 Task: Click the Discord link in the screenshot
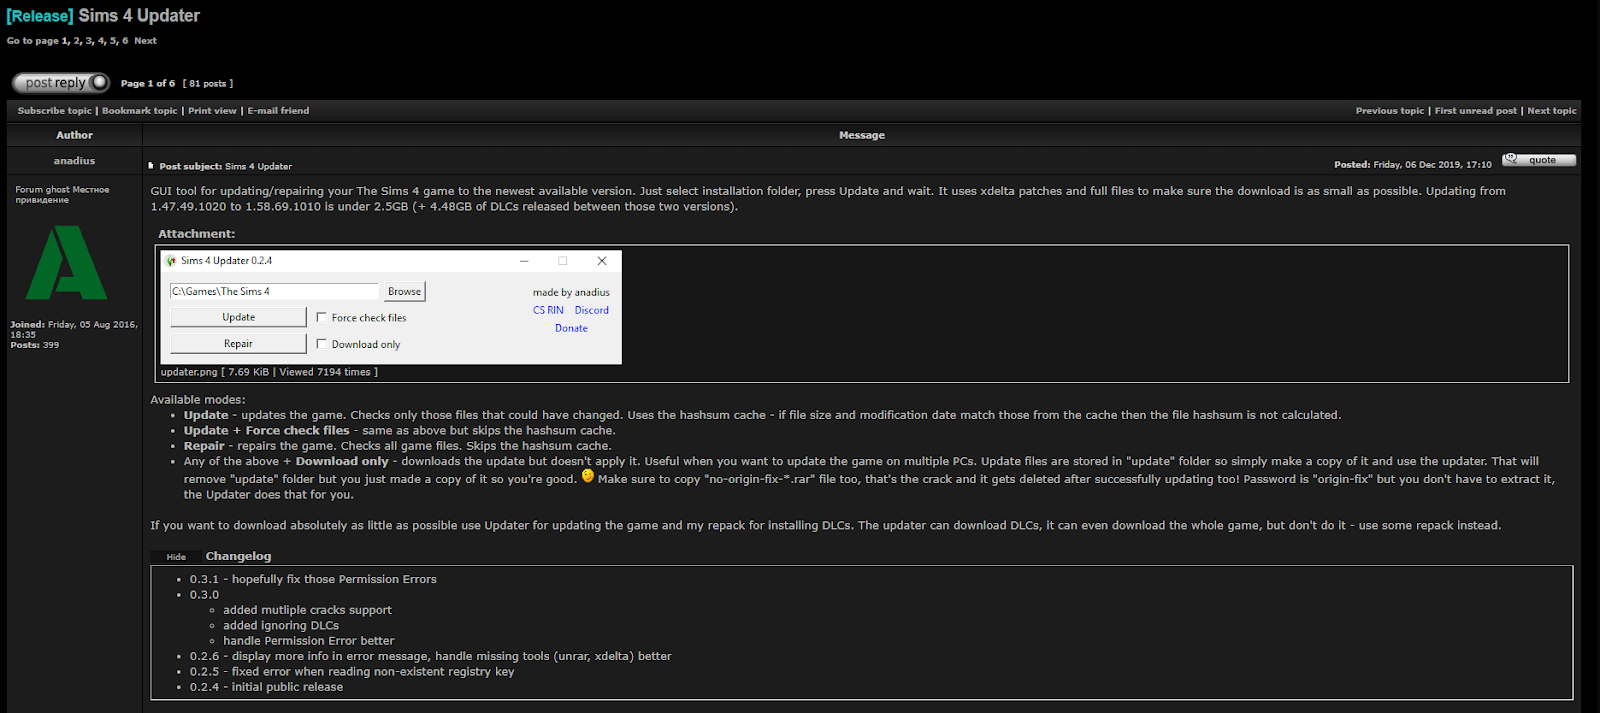point(592,310)
